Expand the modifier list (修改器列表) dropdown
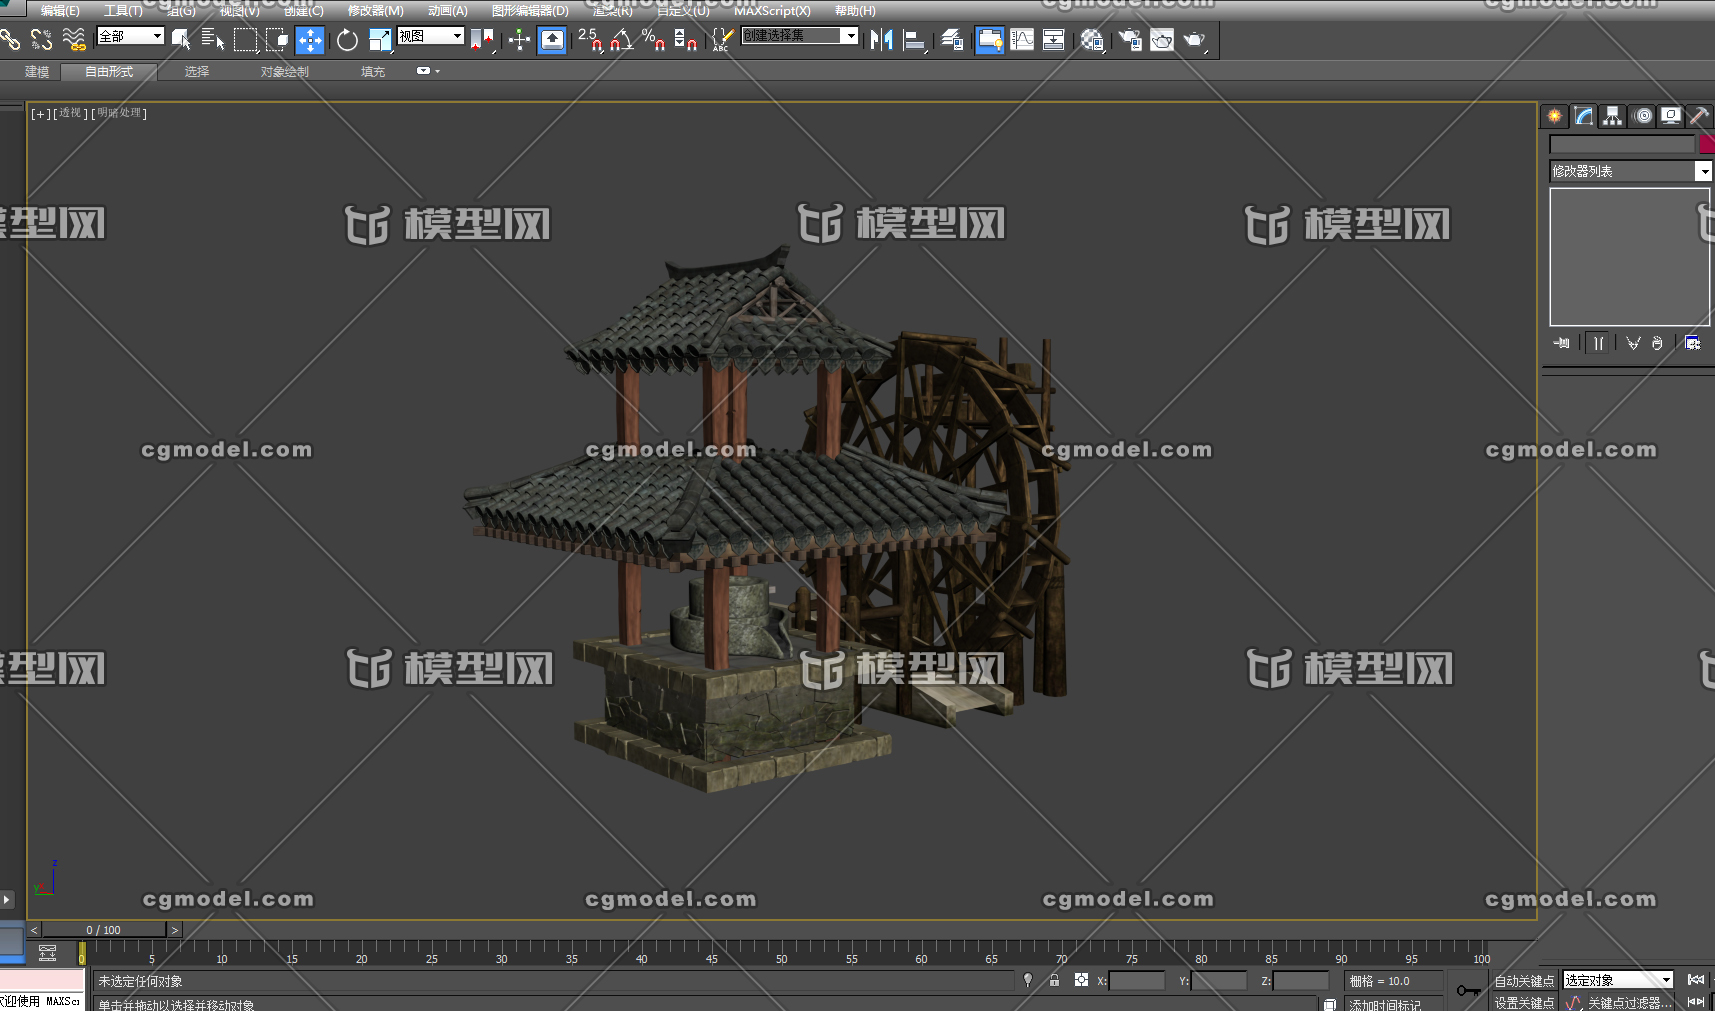The image size is (1715, 1011). (1631, 171)
